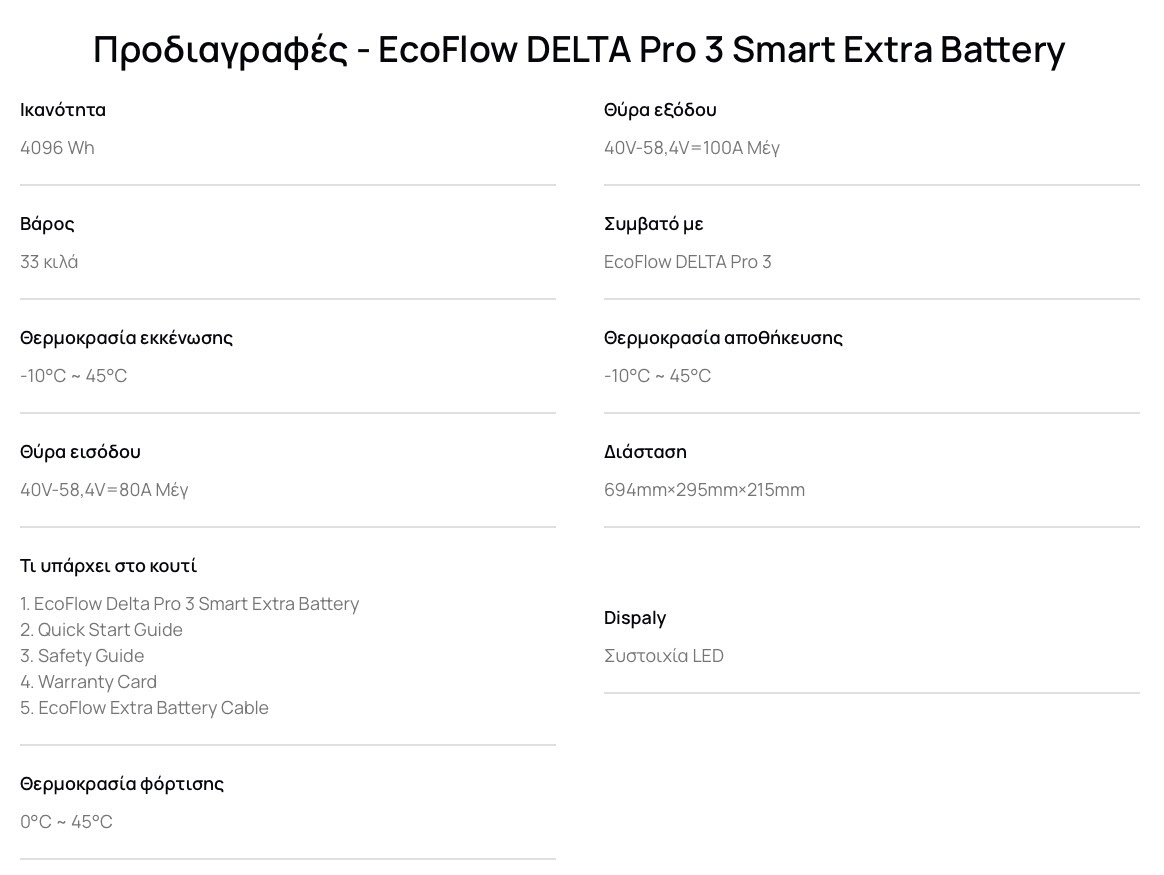
Task: Click the Θερμοκρασία εκκένωσης label
Action: (126, 338)
